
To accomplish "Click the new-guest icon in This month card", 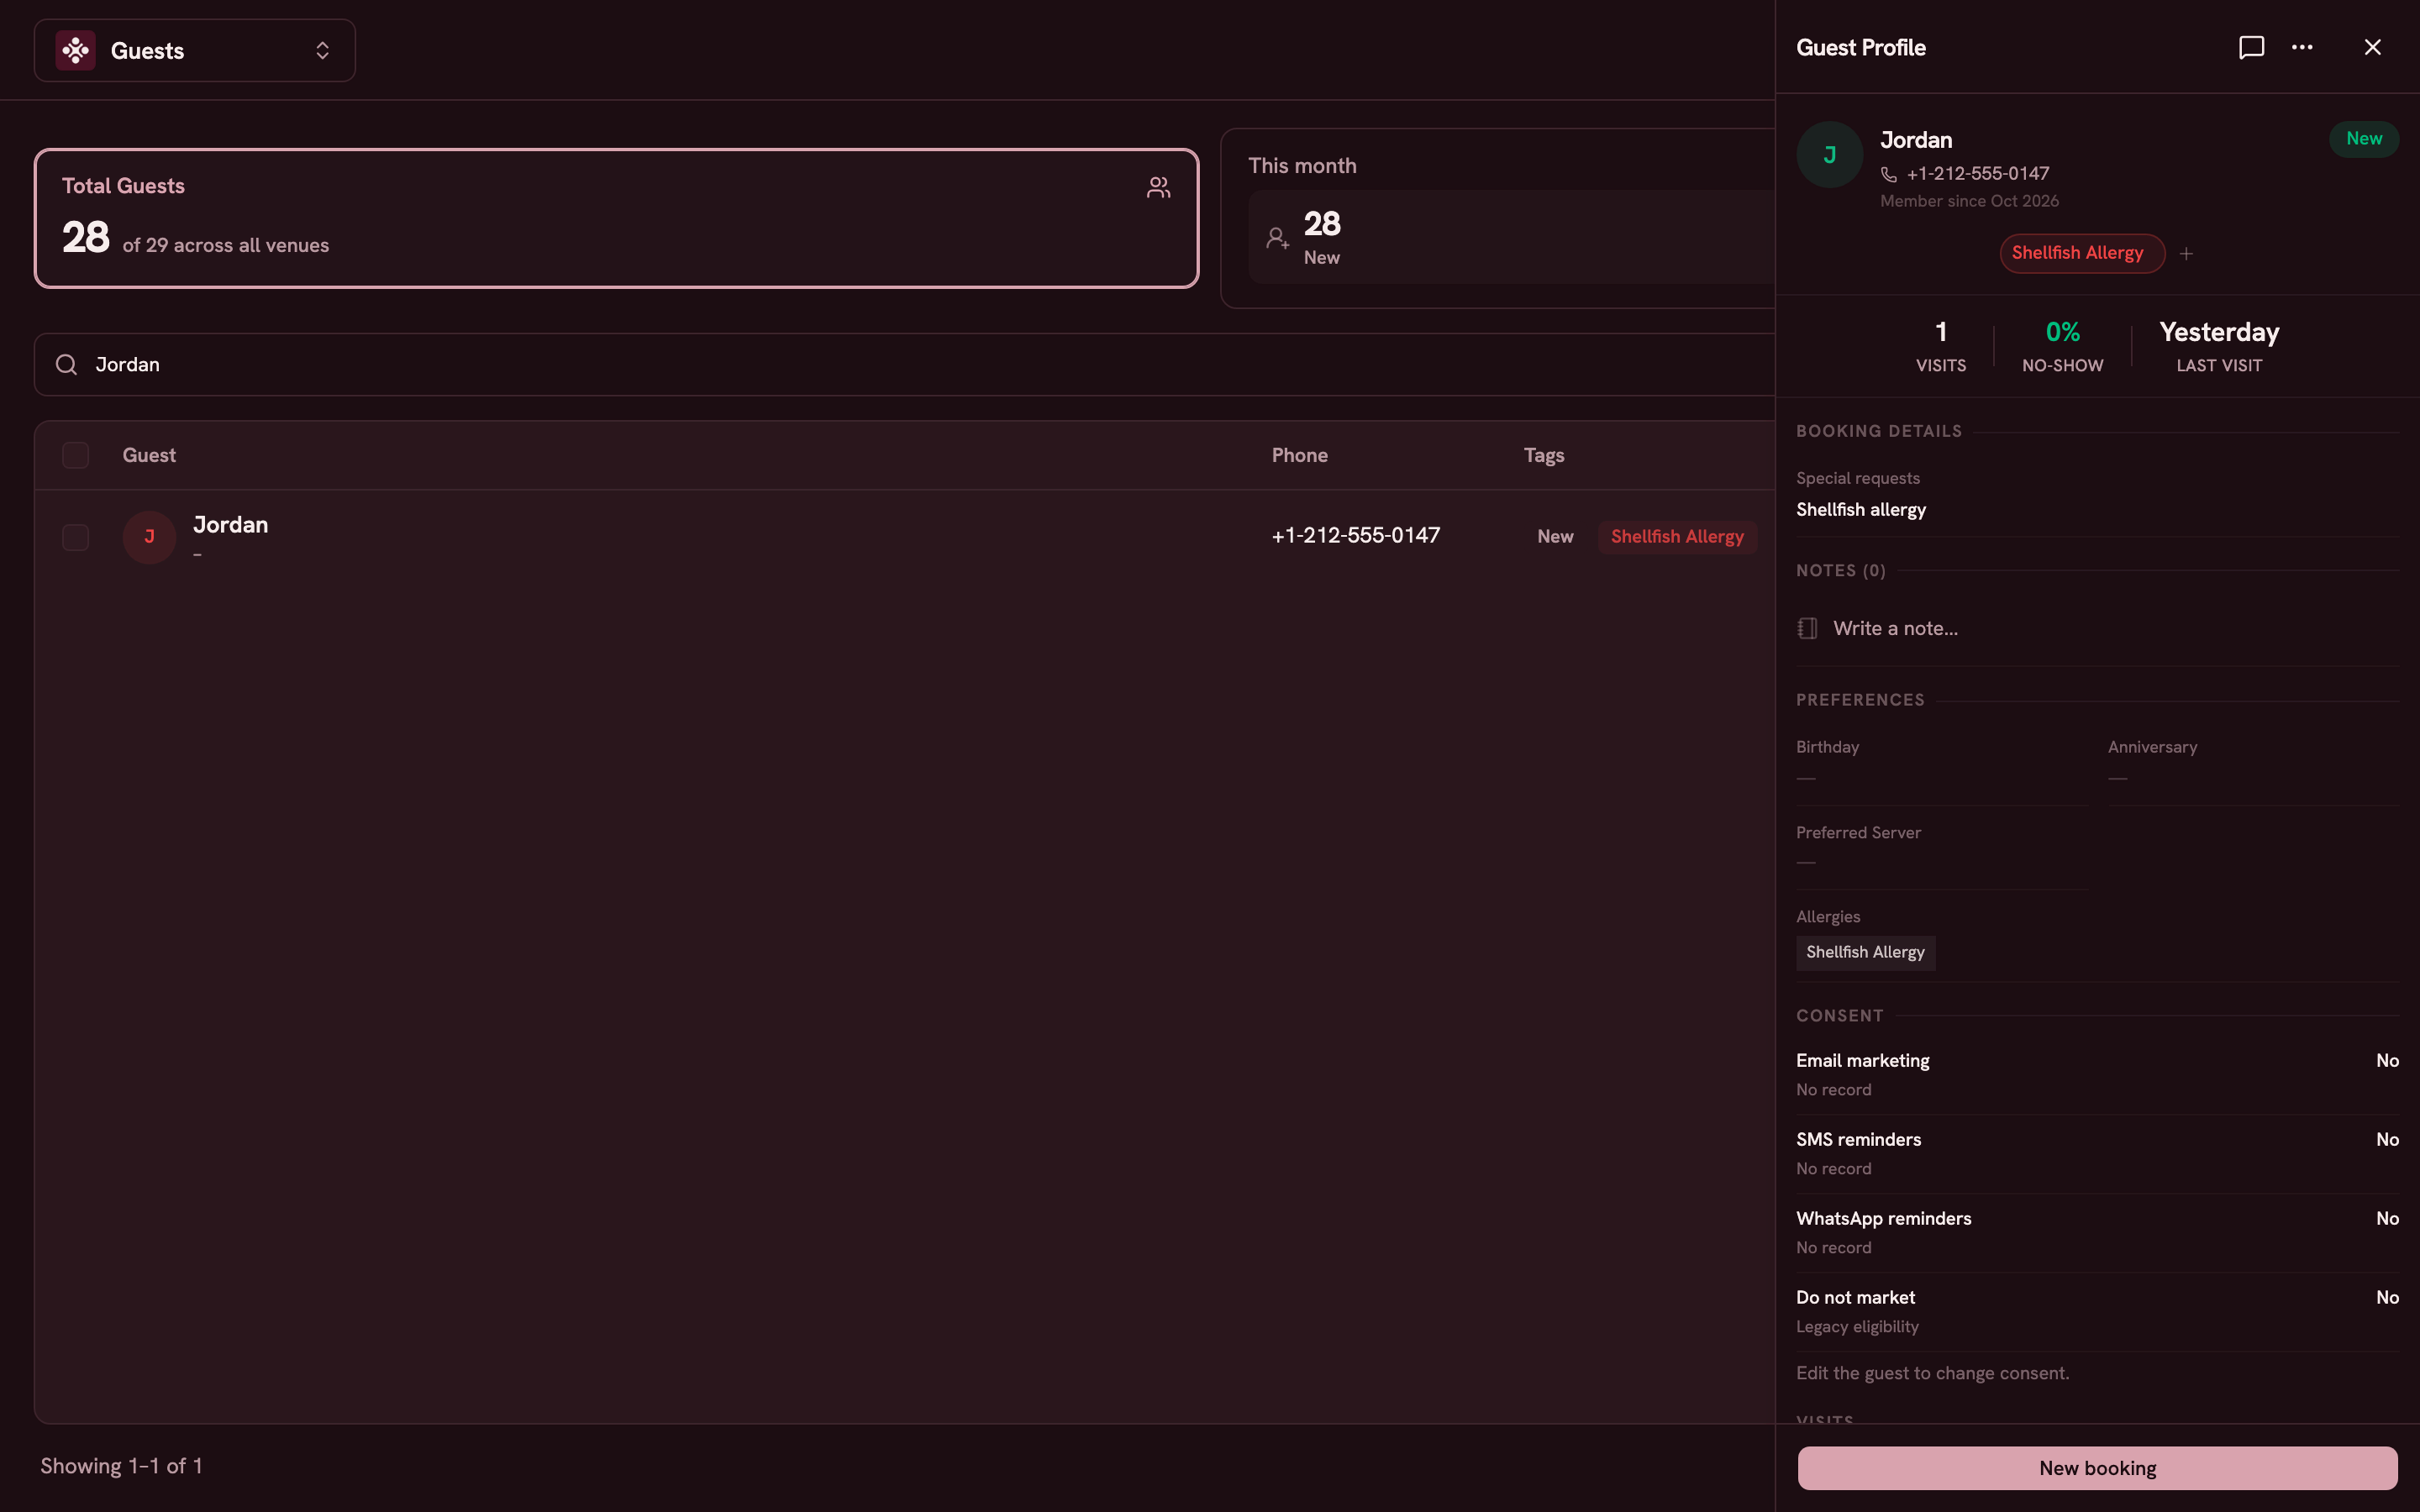I will (1277, 238).
